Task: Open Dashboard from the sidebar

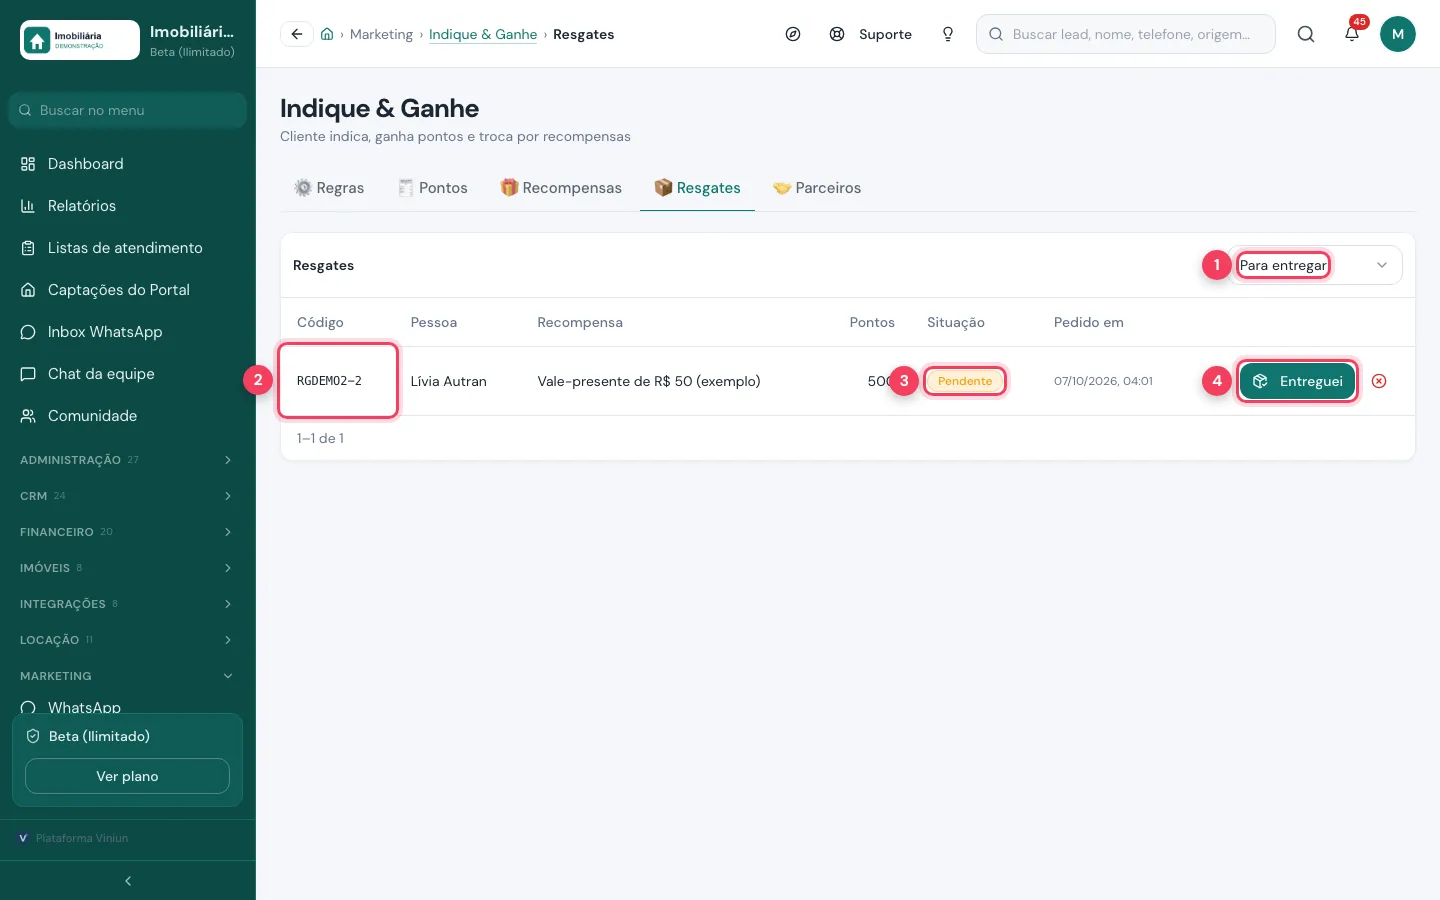Action: [x=128, y=164]
